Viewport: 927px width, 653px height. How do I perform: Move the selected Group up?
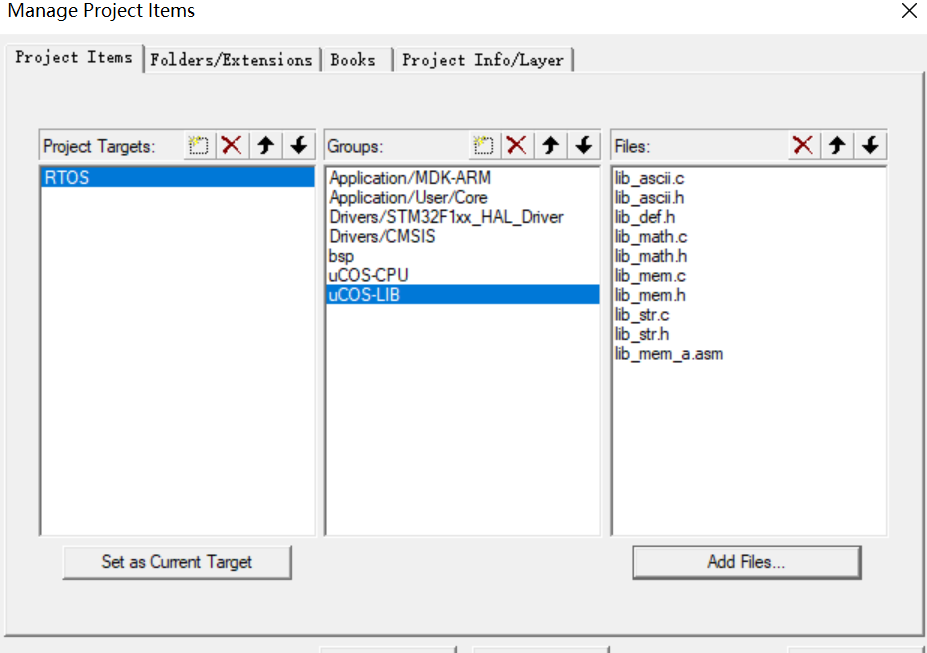tap(550, 145)
